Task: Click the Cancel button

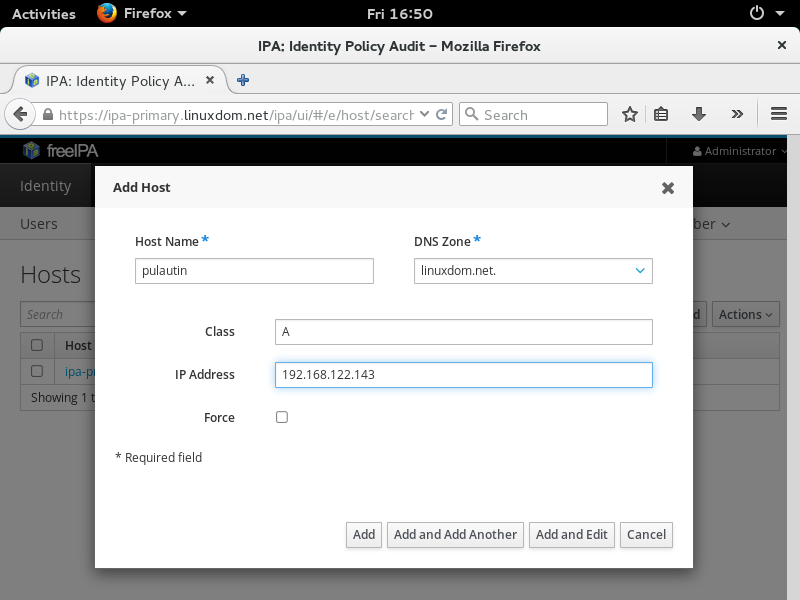Action: [646, 535]
